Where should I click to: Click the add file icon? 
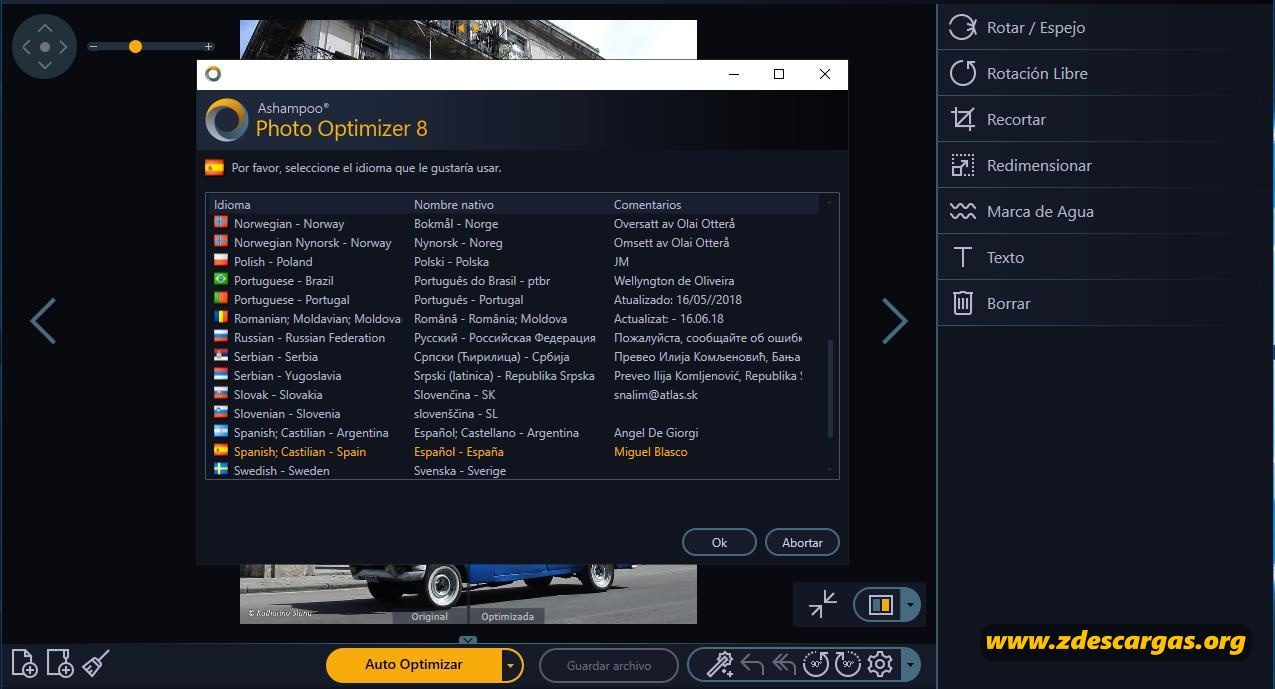point(24,663)
